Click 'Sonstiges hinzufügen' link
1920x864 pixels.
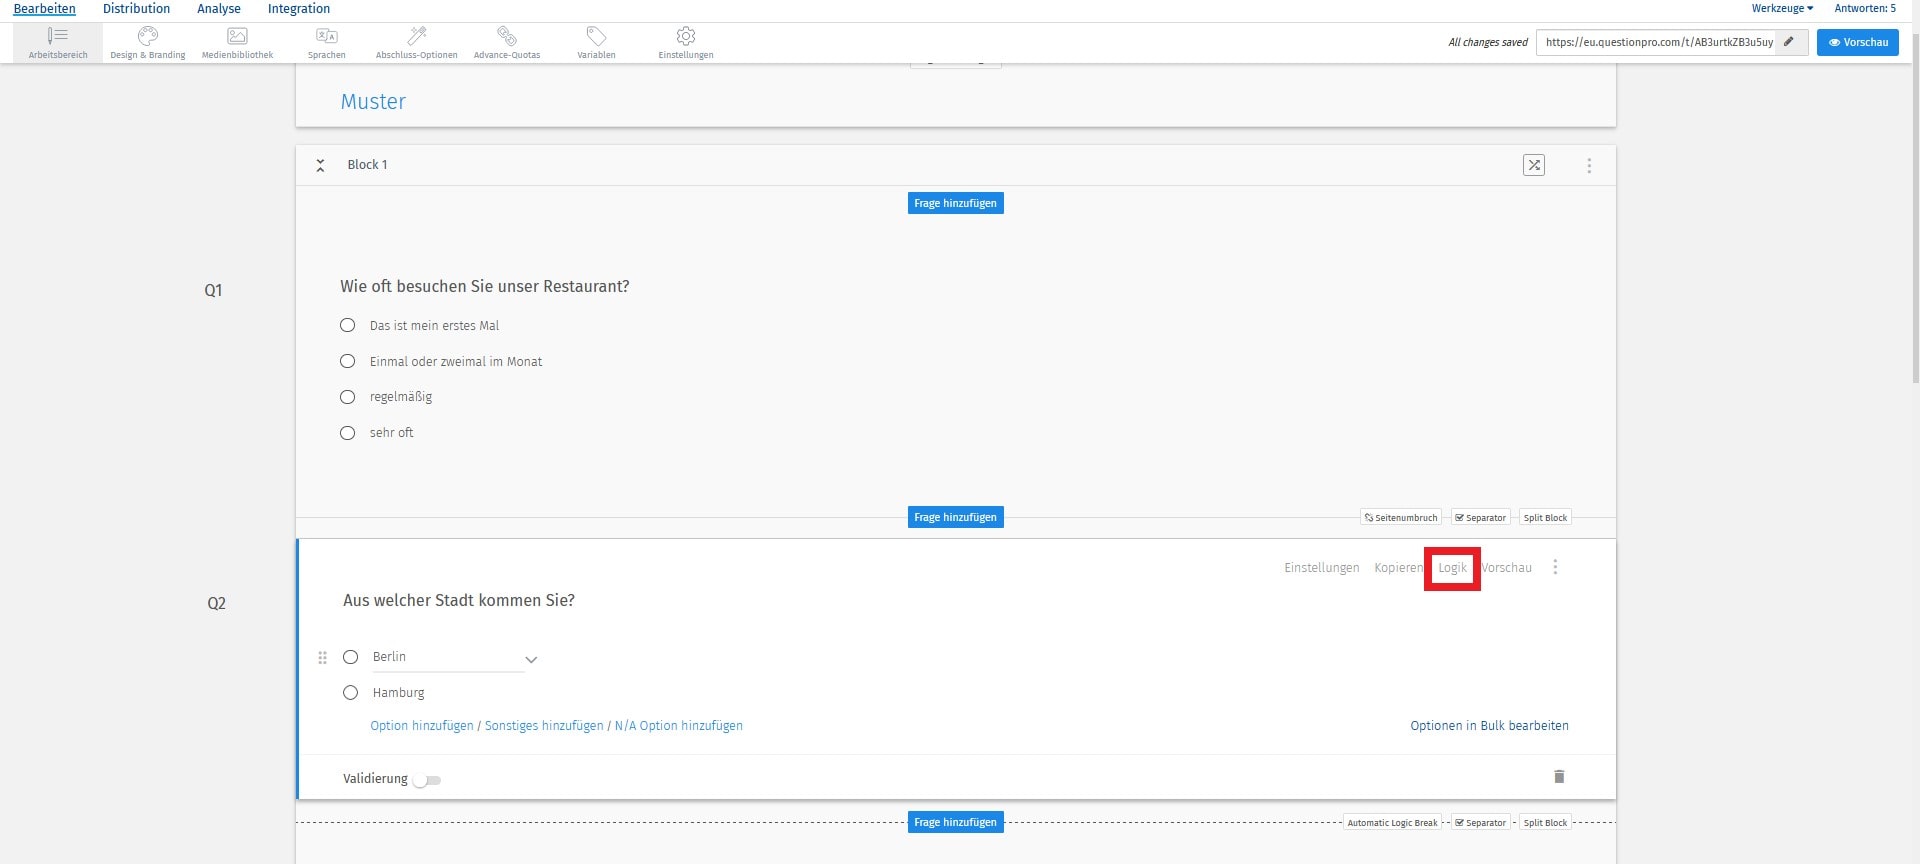[x=544, y=726]
